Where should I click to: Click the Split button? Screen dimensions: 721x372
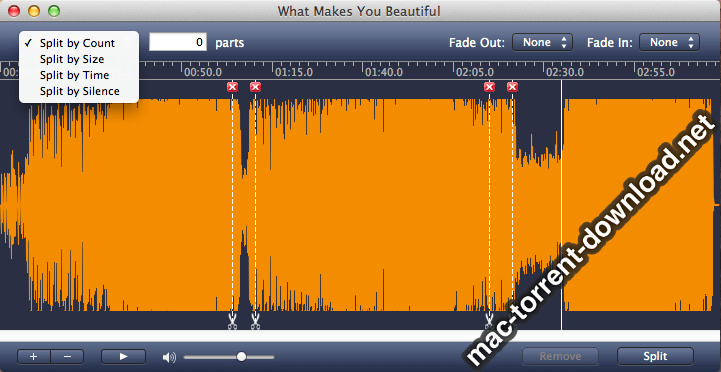655,356
